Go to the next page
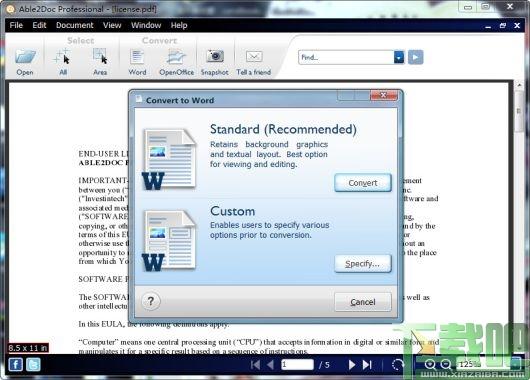 [352, 365]
